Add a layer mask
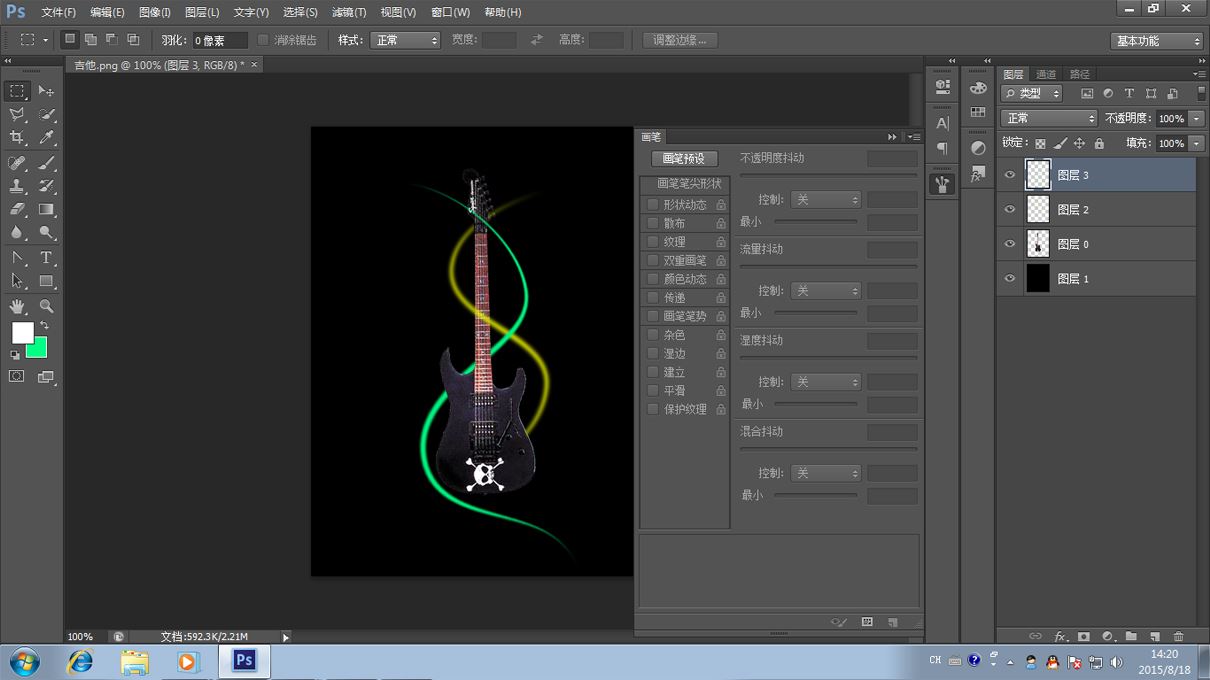The width and height of the screenshot is (1210, 680). pyautogui.click(x=1083, y=636)
